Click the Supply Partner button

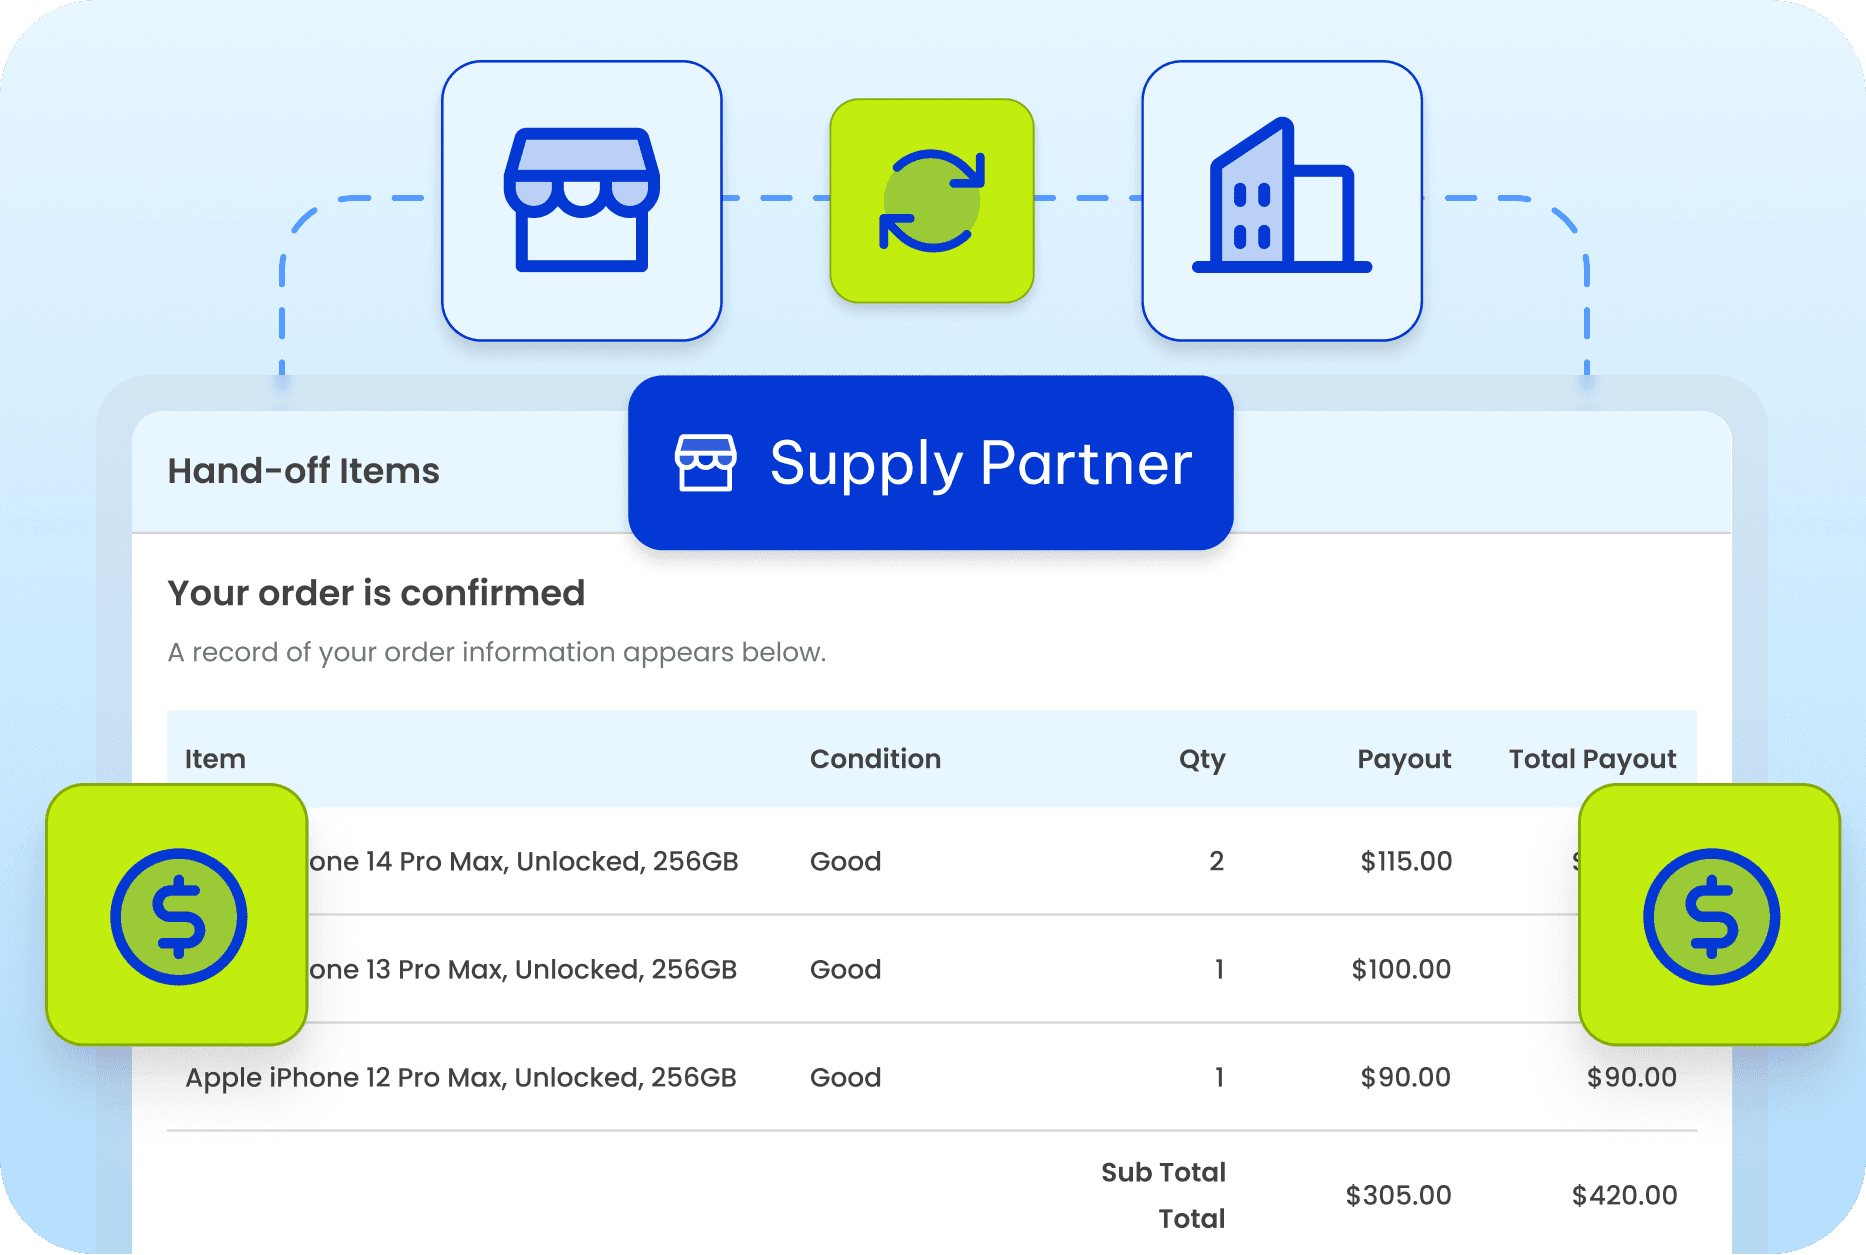click(931, 463)
